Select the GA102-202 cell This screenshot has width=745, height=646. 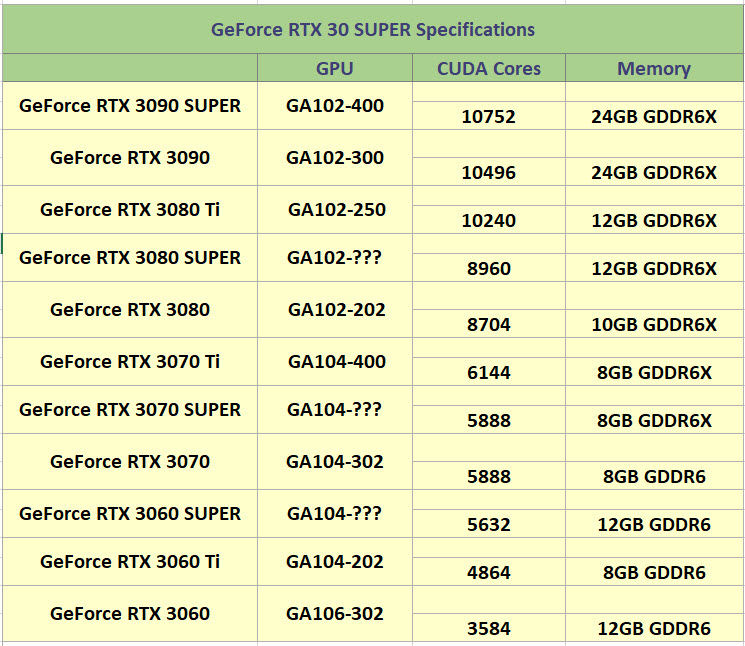(x=334, y=310)
